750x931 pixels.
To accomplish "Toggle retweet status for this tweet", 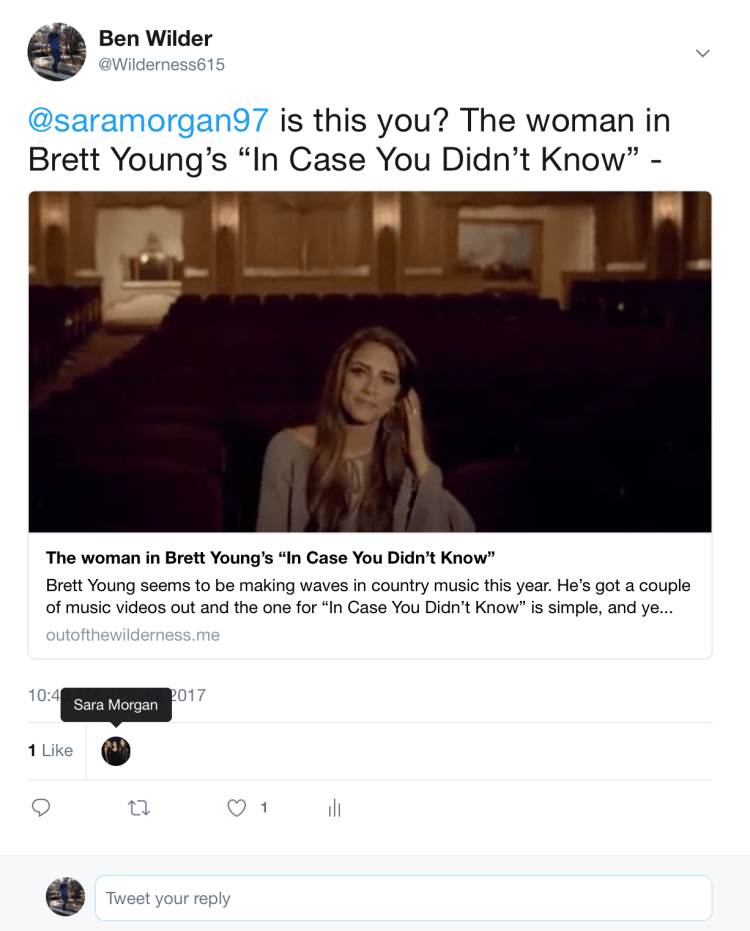I will coord(139,807).
